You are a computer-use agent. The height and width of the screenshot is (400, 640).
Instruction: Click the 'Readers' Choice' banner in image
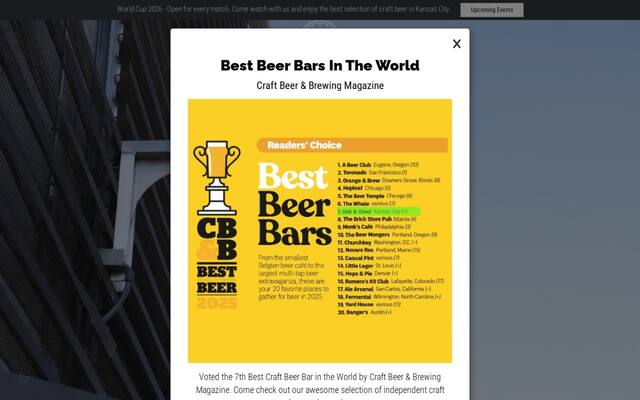tap(352, 145)
